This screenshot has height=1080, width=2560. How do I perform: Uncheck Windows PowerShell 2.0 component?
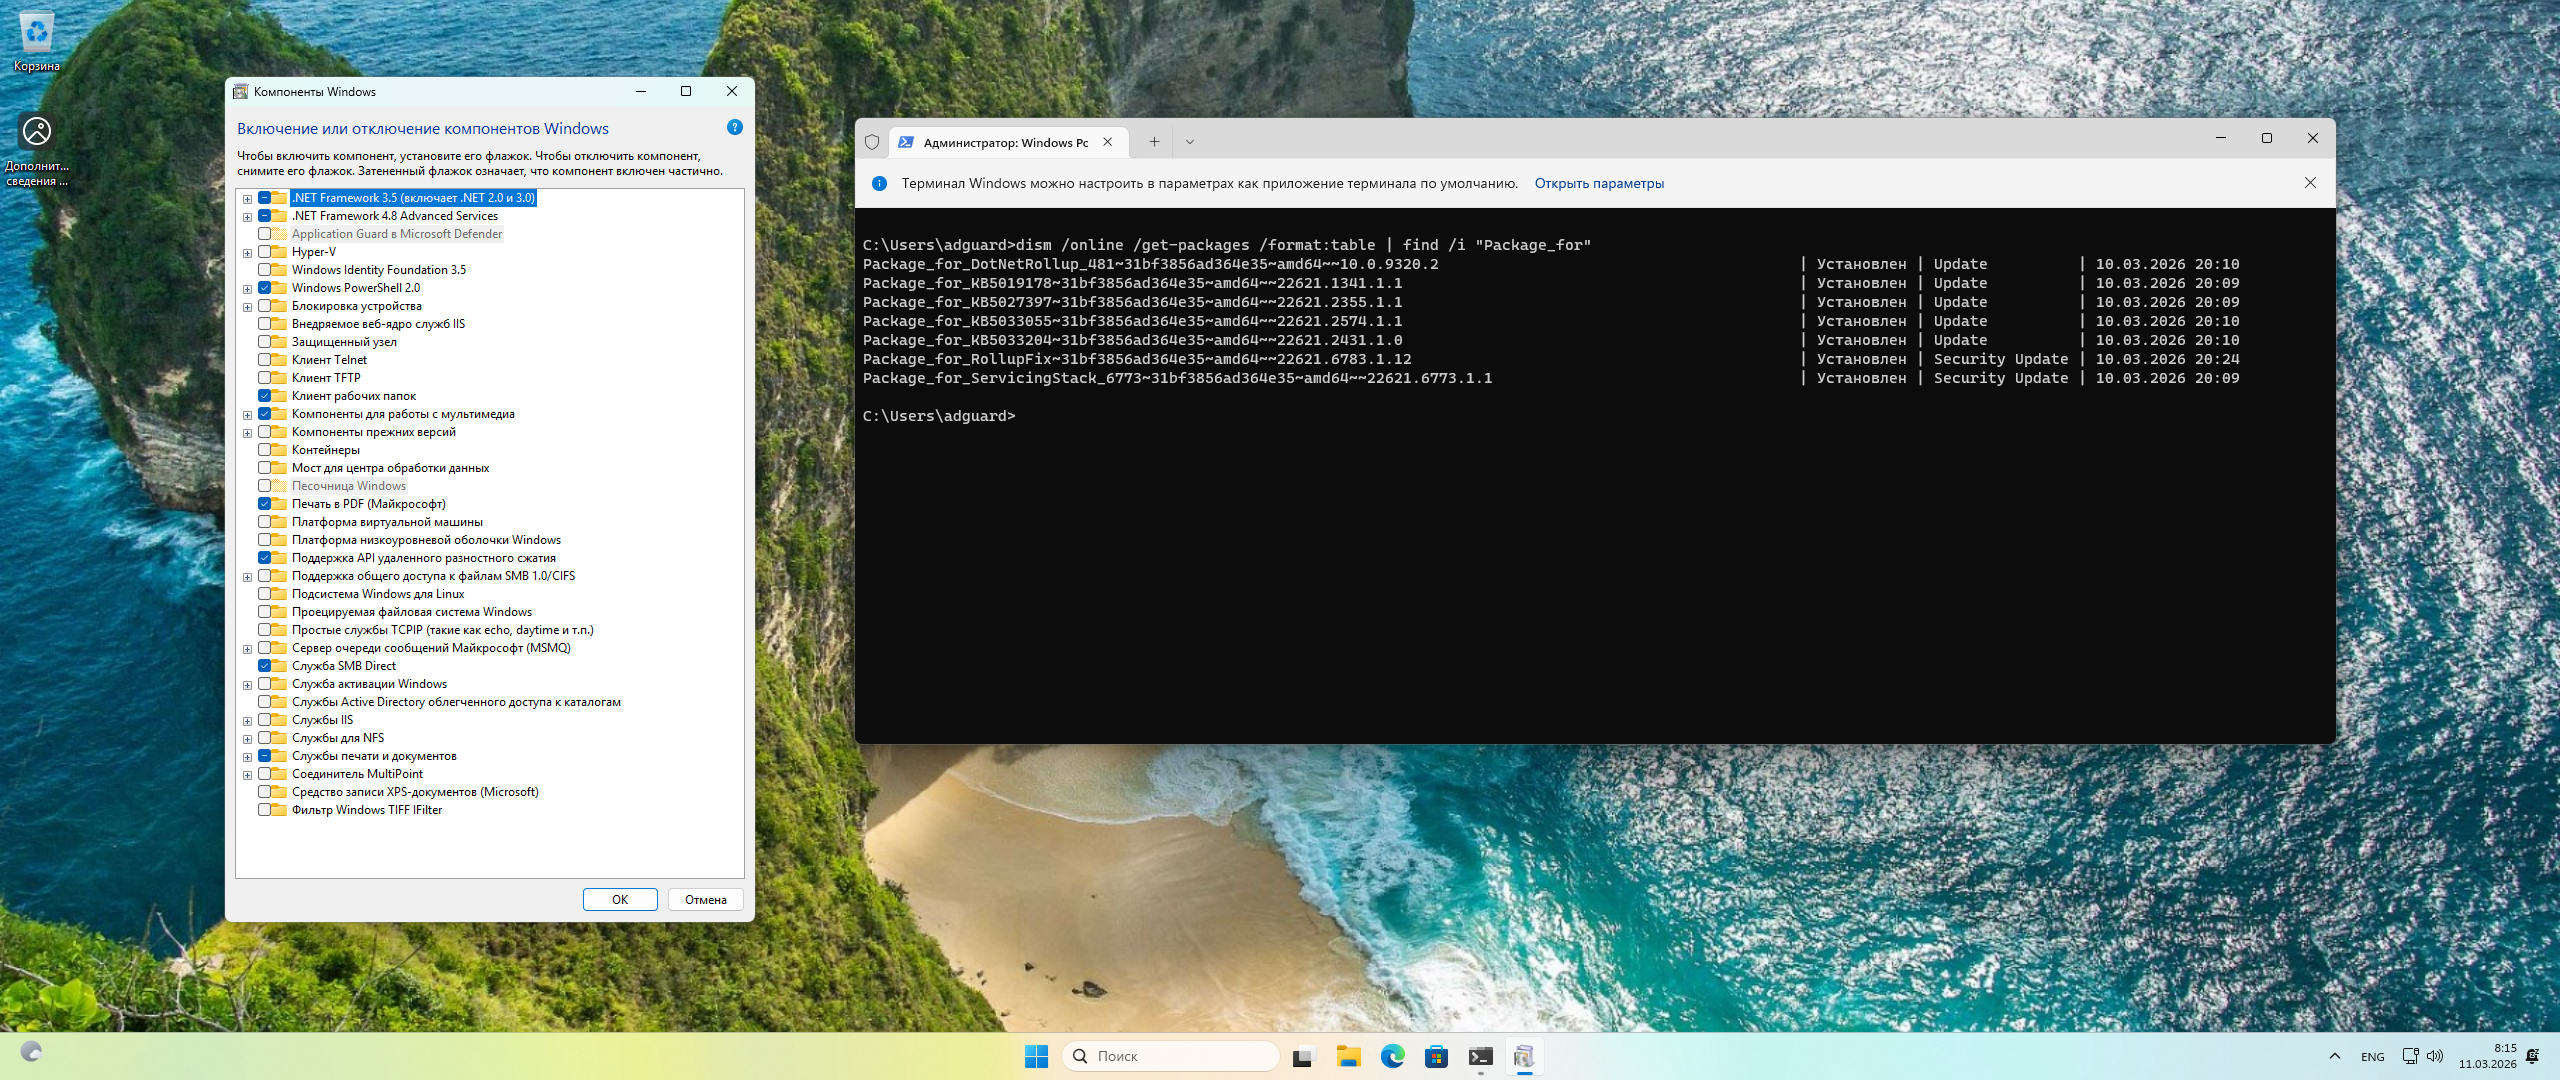(x=265, y=288)
